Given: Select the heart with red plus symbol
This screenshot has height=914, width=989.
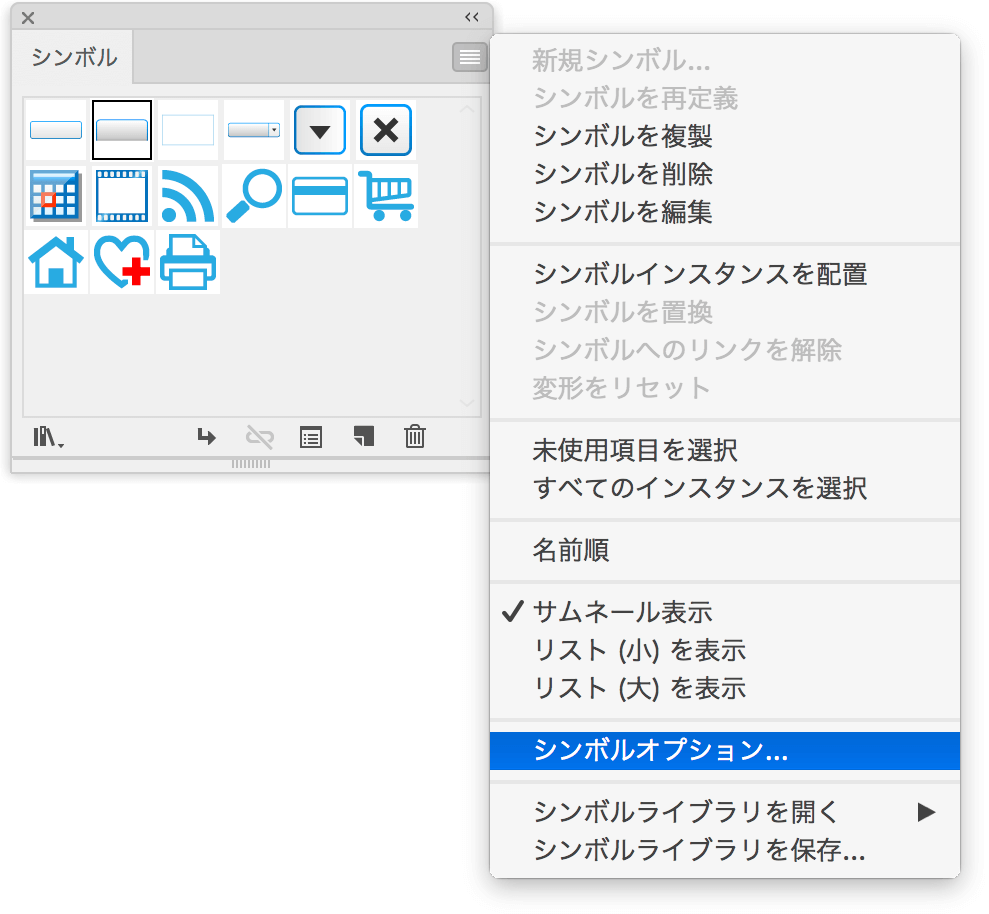Looking at the screenshot, I should [122, 262].
